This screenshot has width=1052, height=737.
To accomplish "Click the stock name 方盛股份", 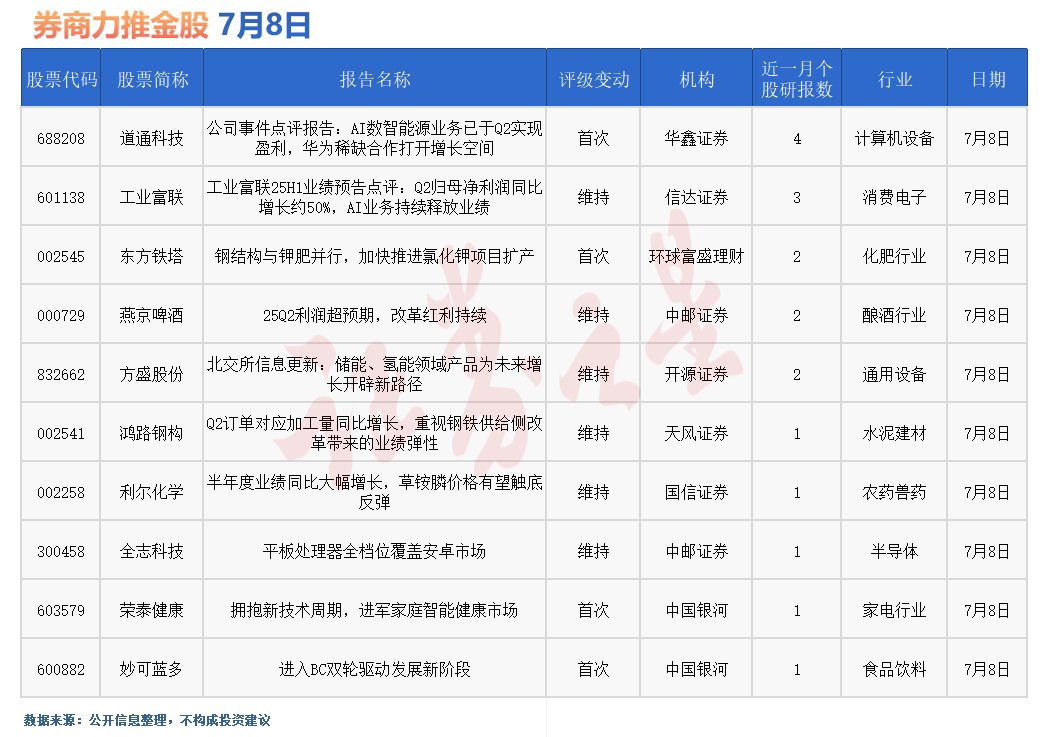I will (x=152, y=375).
